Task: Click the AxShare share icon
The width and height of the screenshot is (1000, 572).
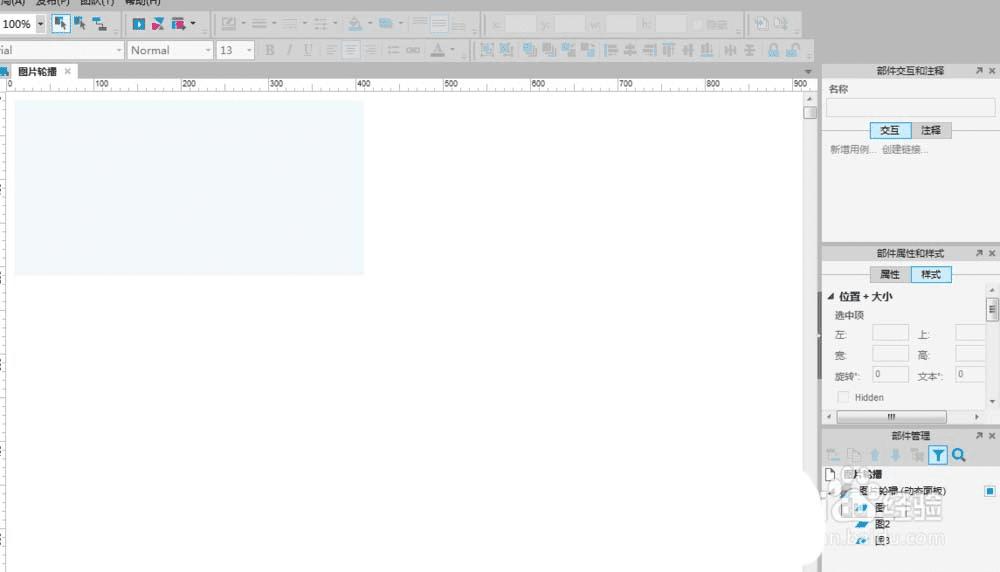Action: [x=158, y=24]
